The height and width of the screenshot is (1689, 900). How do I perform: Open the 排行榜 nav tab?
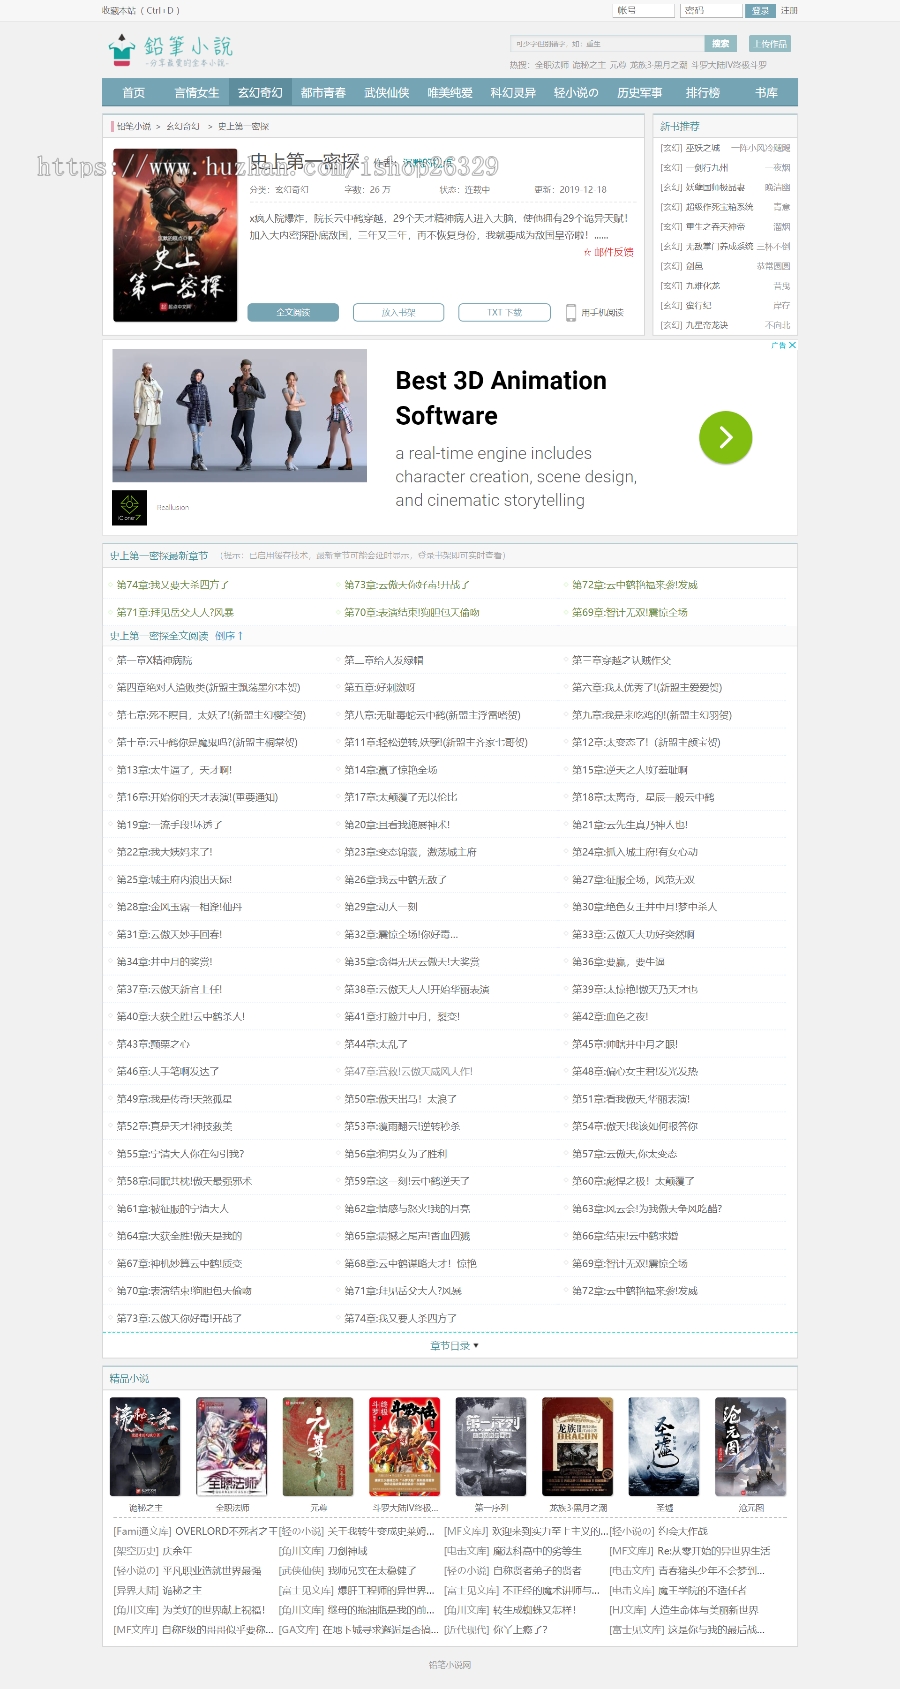click(703, 92)
